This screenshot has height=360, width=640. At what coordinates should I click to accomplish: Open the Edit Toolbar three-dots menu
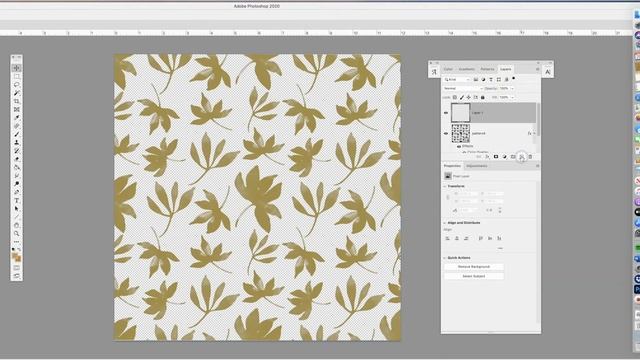pos(17,242)
